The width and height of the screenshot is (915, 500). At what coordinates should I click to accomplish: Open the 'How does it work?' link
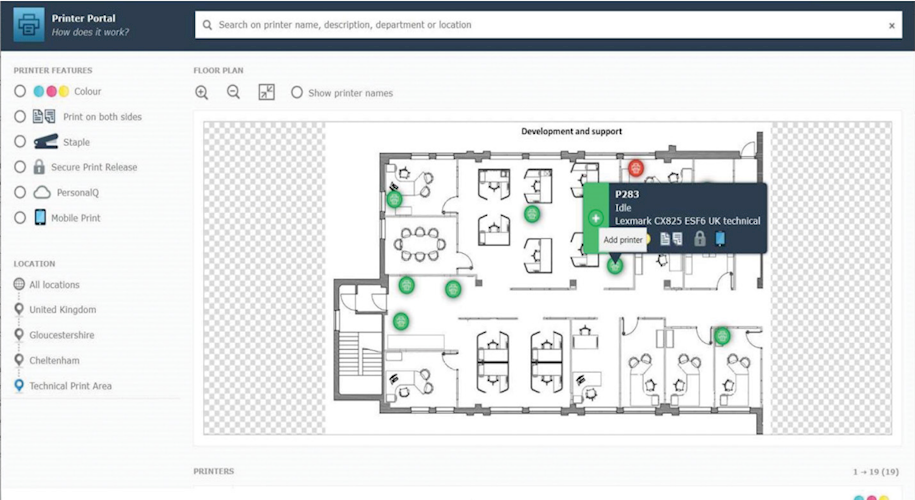tap(90, 32)
